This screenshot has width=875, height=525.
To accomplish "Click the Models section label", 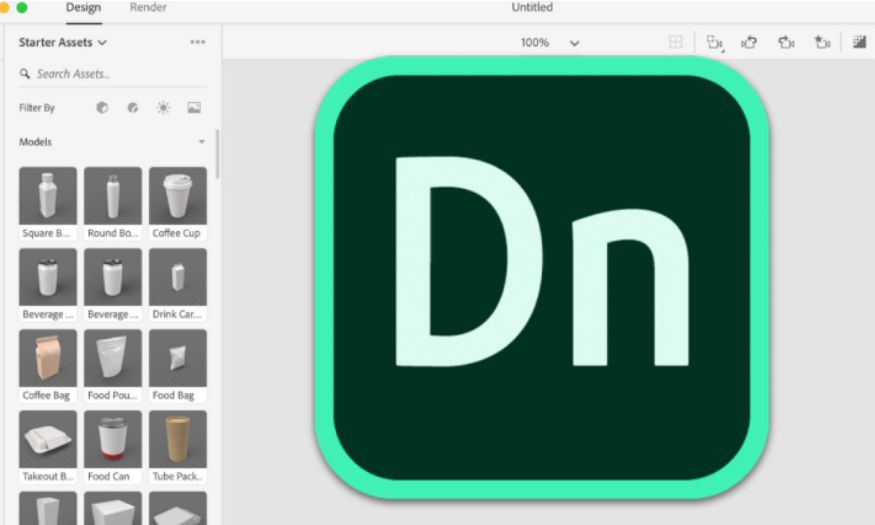I will pos(36,142).
